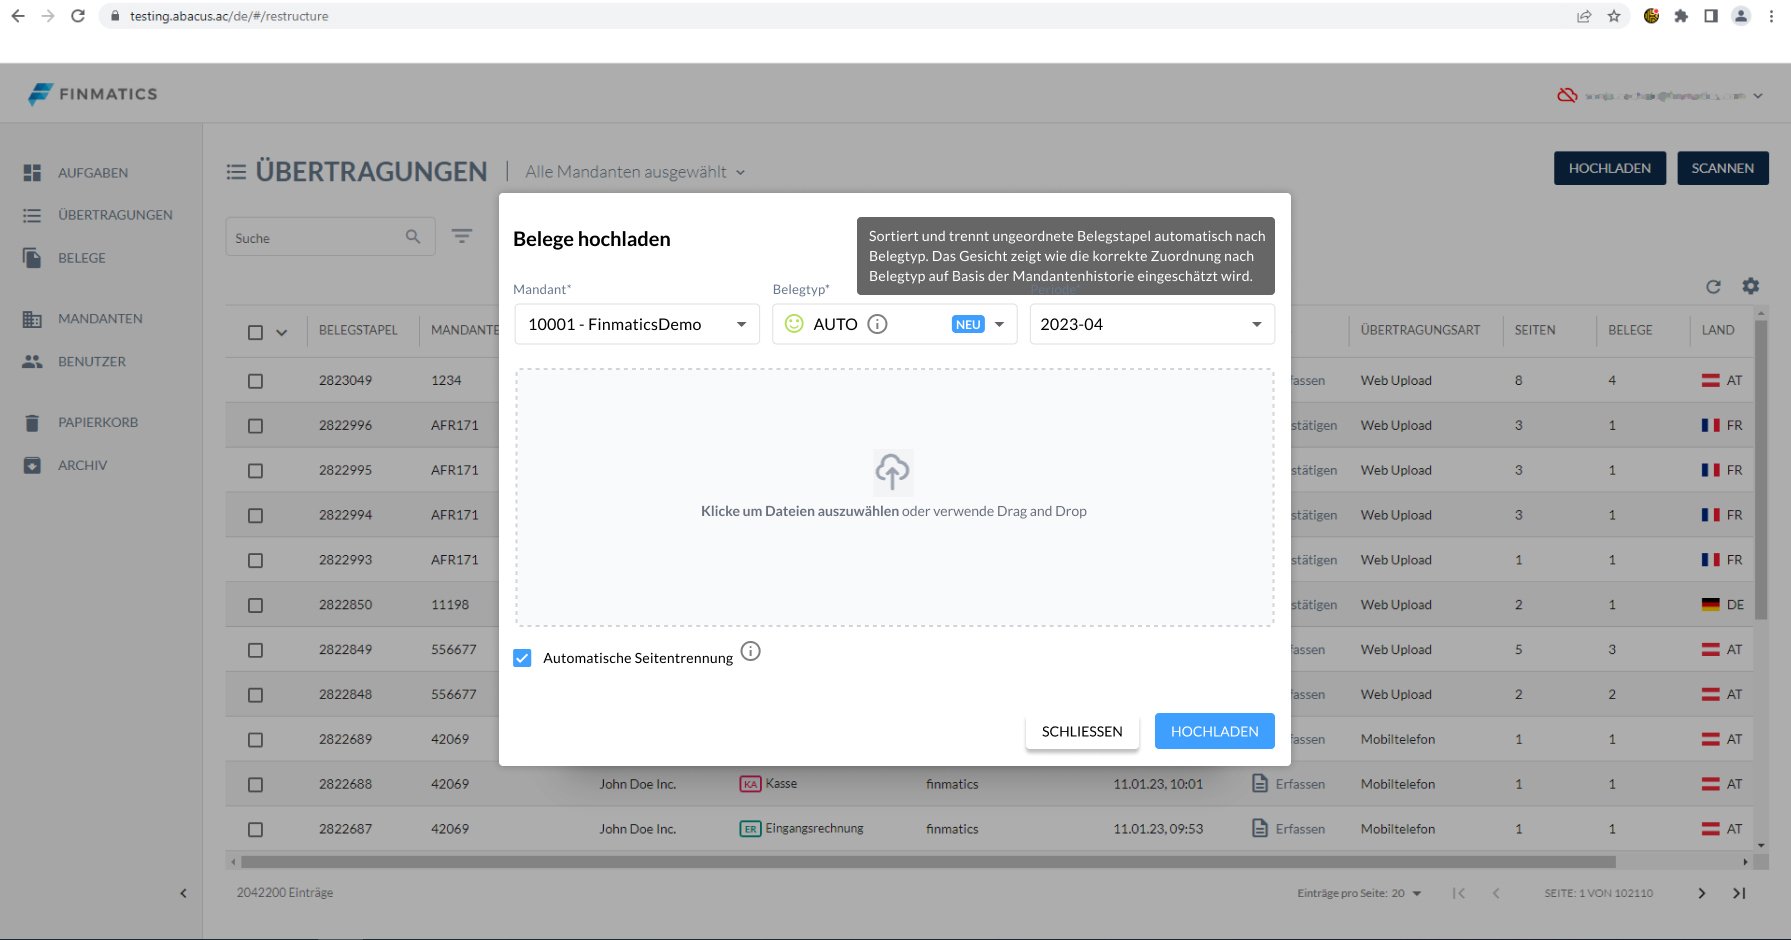
Task: Click the Benutzer people icon in sidebar
Action: coord(32,362)
